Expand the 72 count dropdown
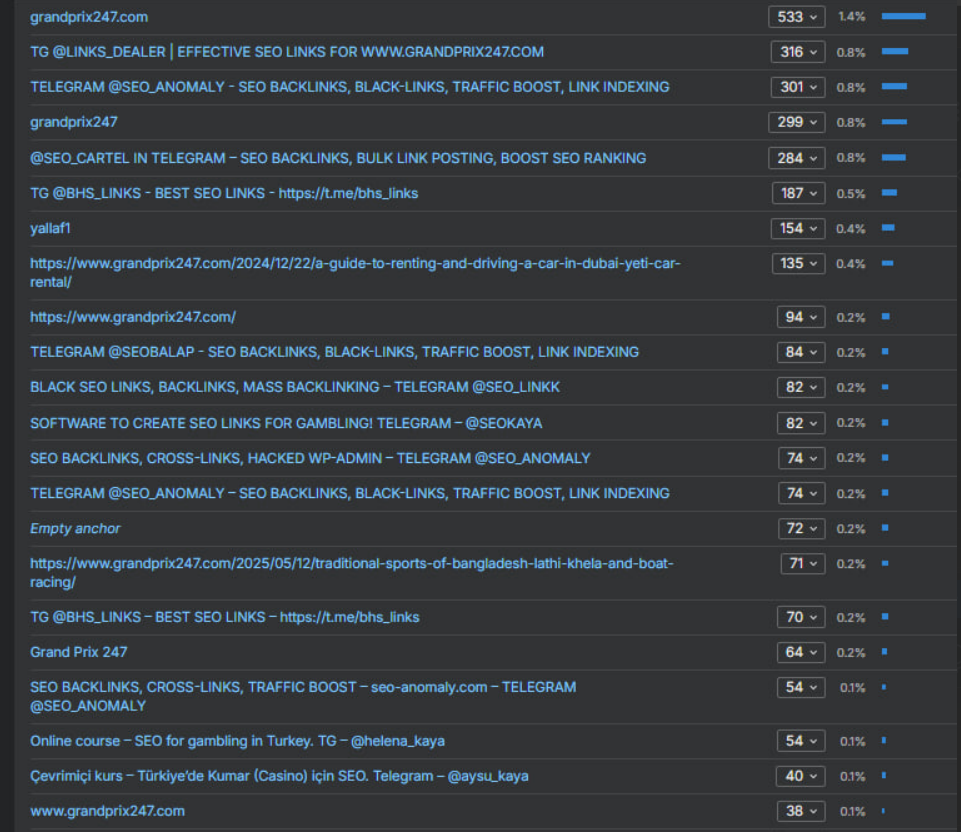The height and width of the screenshot is (832, 961). (x=802, y=529)
